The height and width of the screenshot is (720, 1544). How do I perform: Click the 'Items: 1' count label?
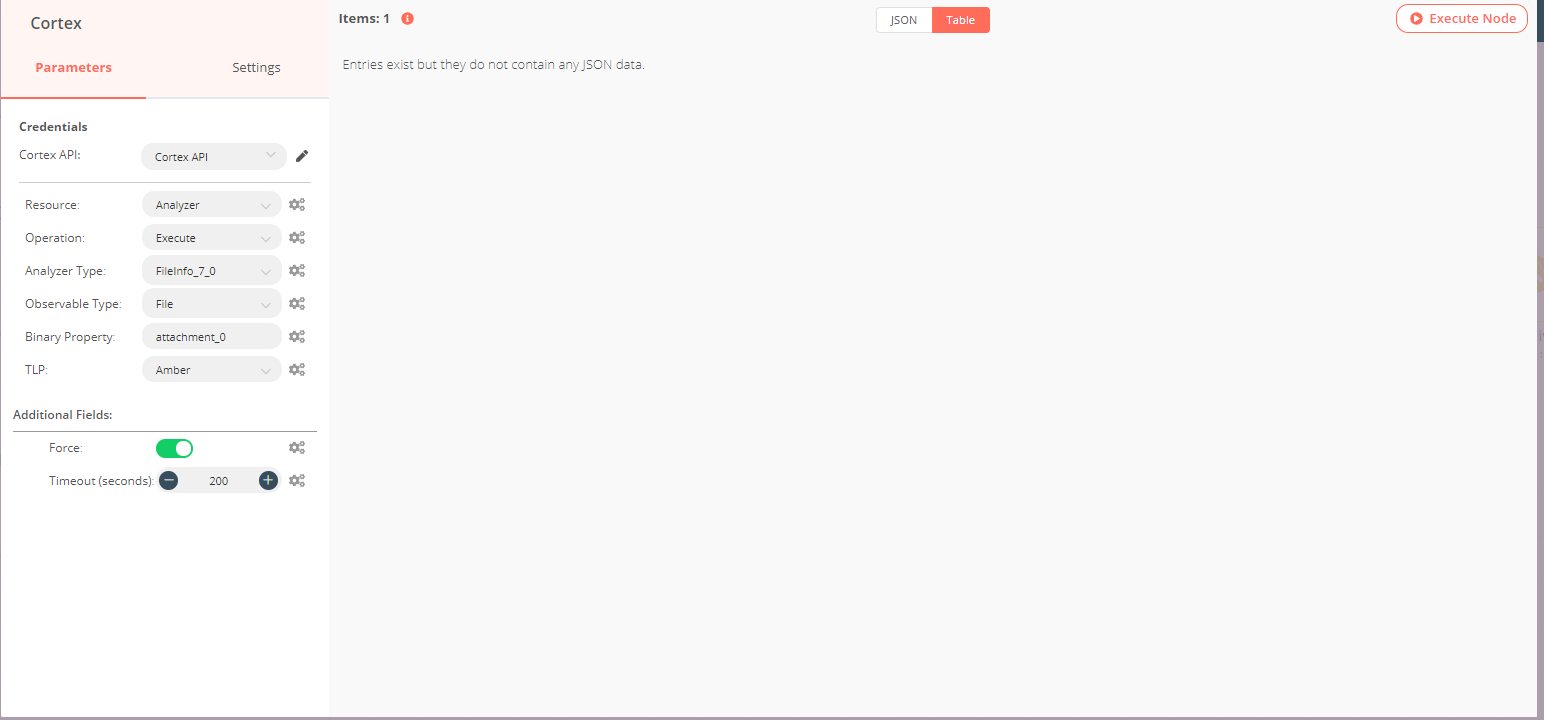364,18
